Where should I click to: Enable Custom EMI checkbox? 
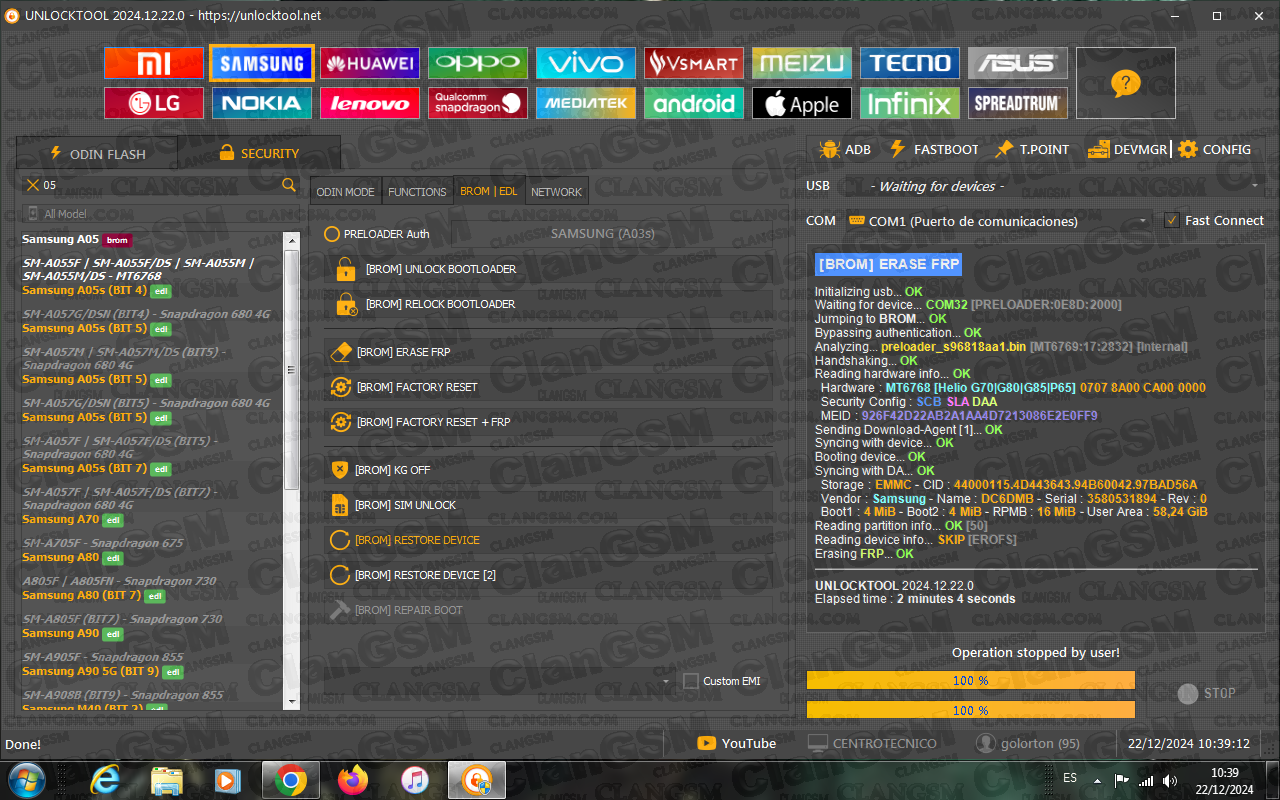(x=722, y=681)
